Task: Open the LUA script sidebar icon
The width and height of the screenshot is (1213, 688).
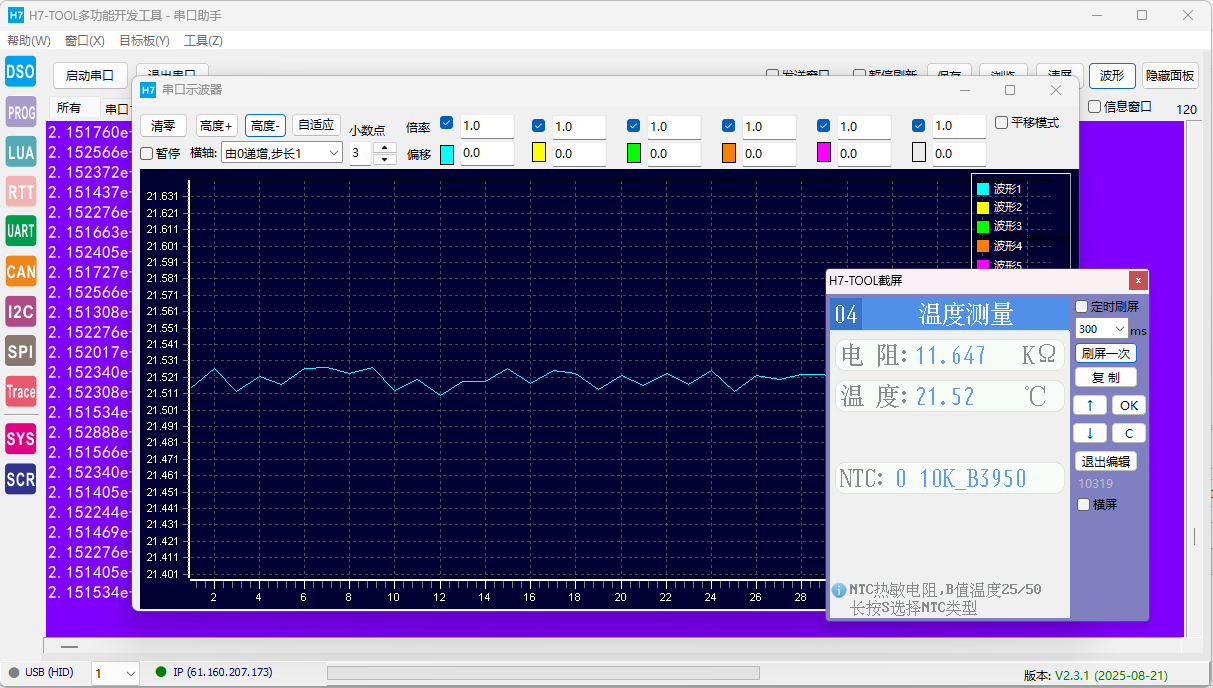Action: pos(21,152)
